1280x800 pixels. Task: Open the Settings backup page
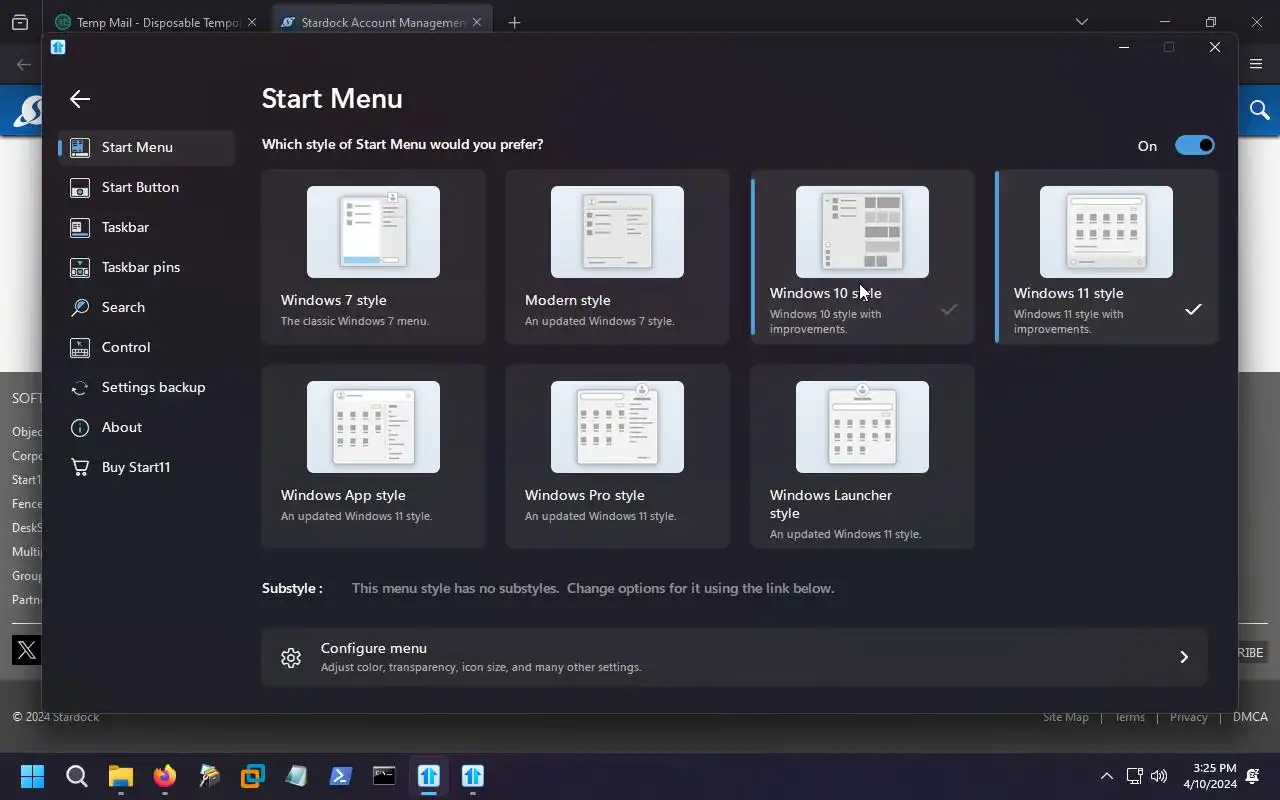coord(146,387)
